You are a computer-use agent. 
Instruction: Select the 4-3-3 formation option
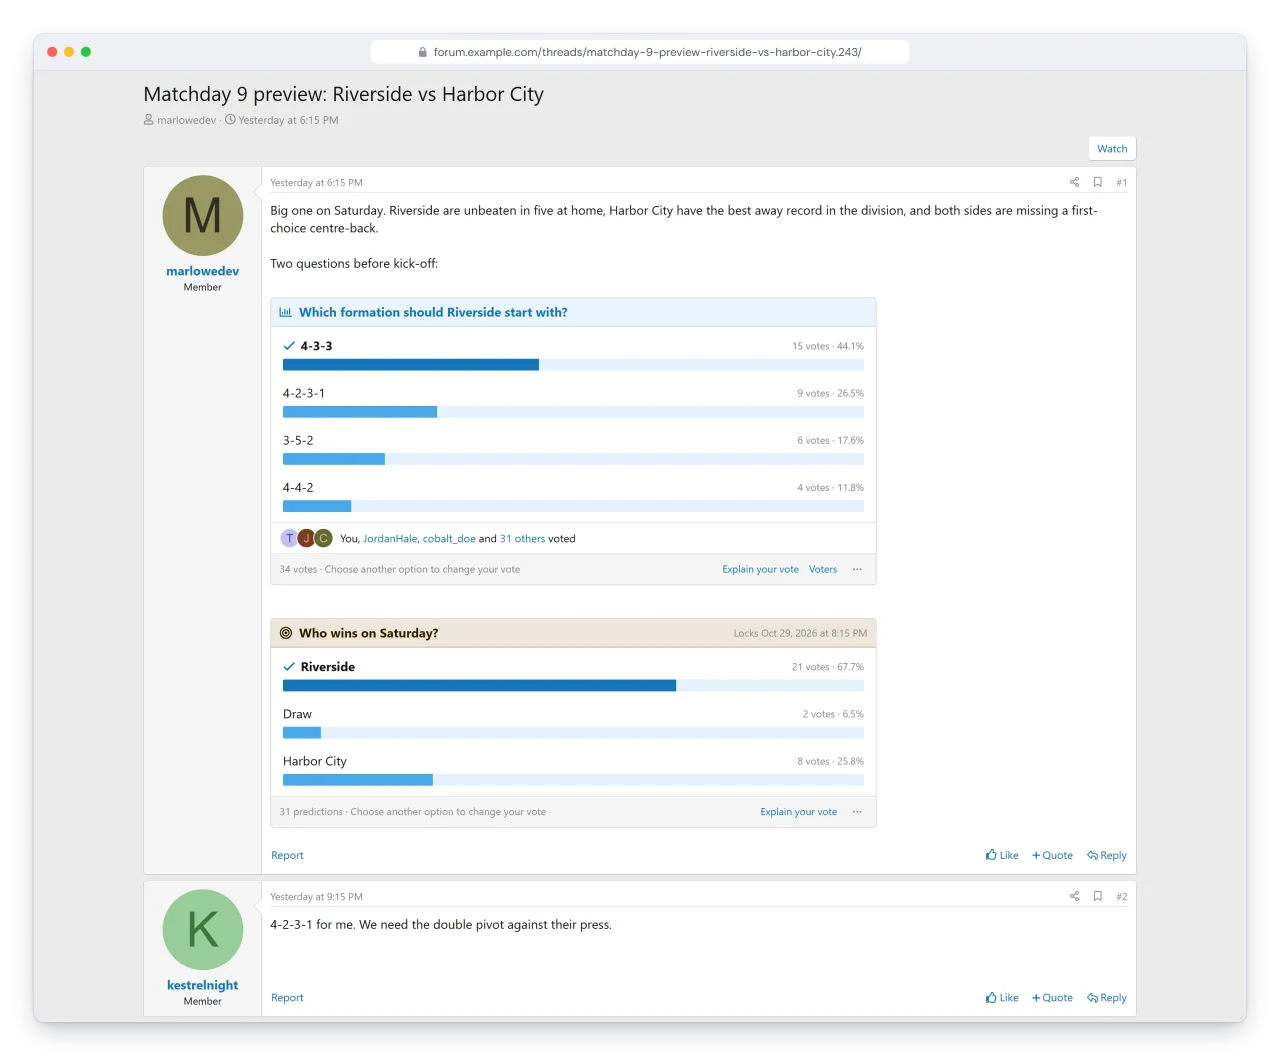(x=573, y=355)
